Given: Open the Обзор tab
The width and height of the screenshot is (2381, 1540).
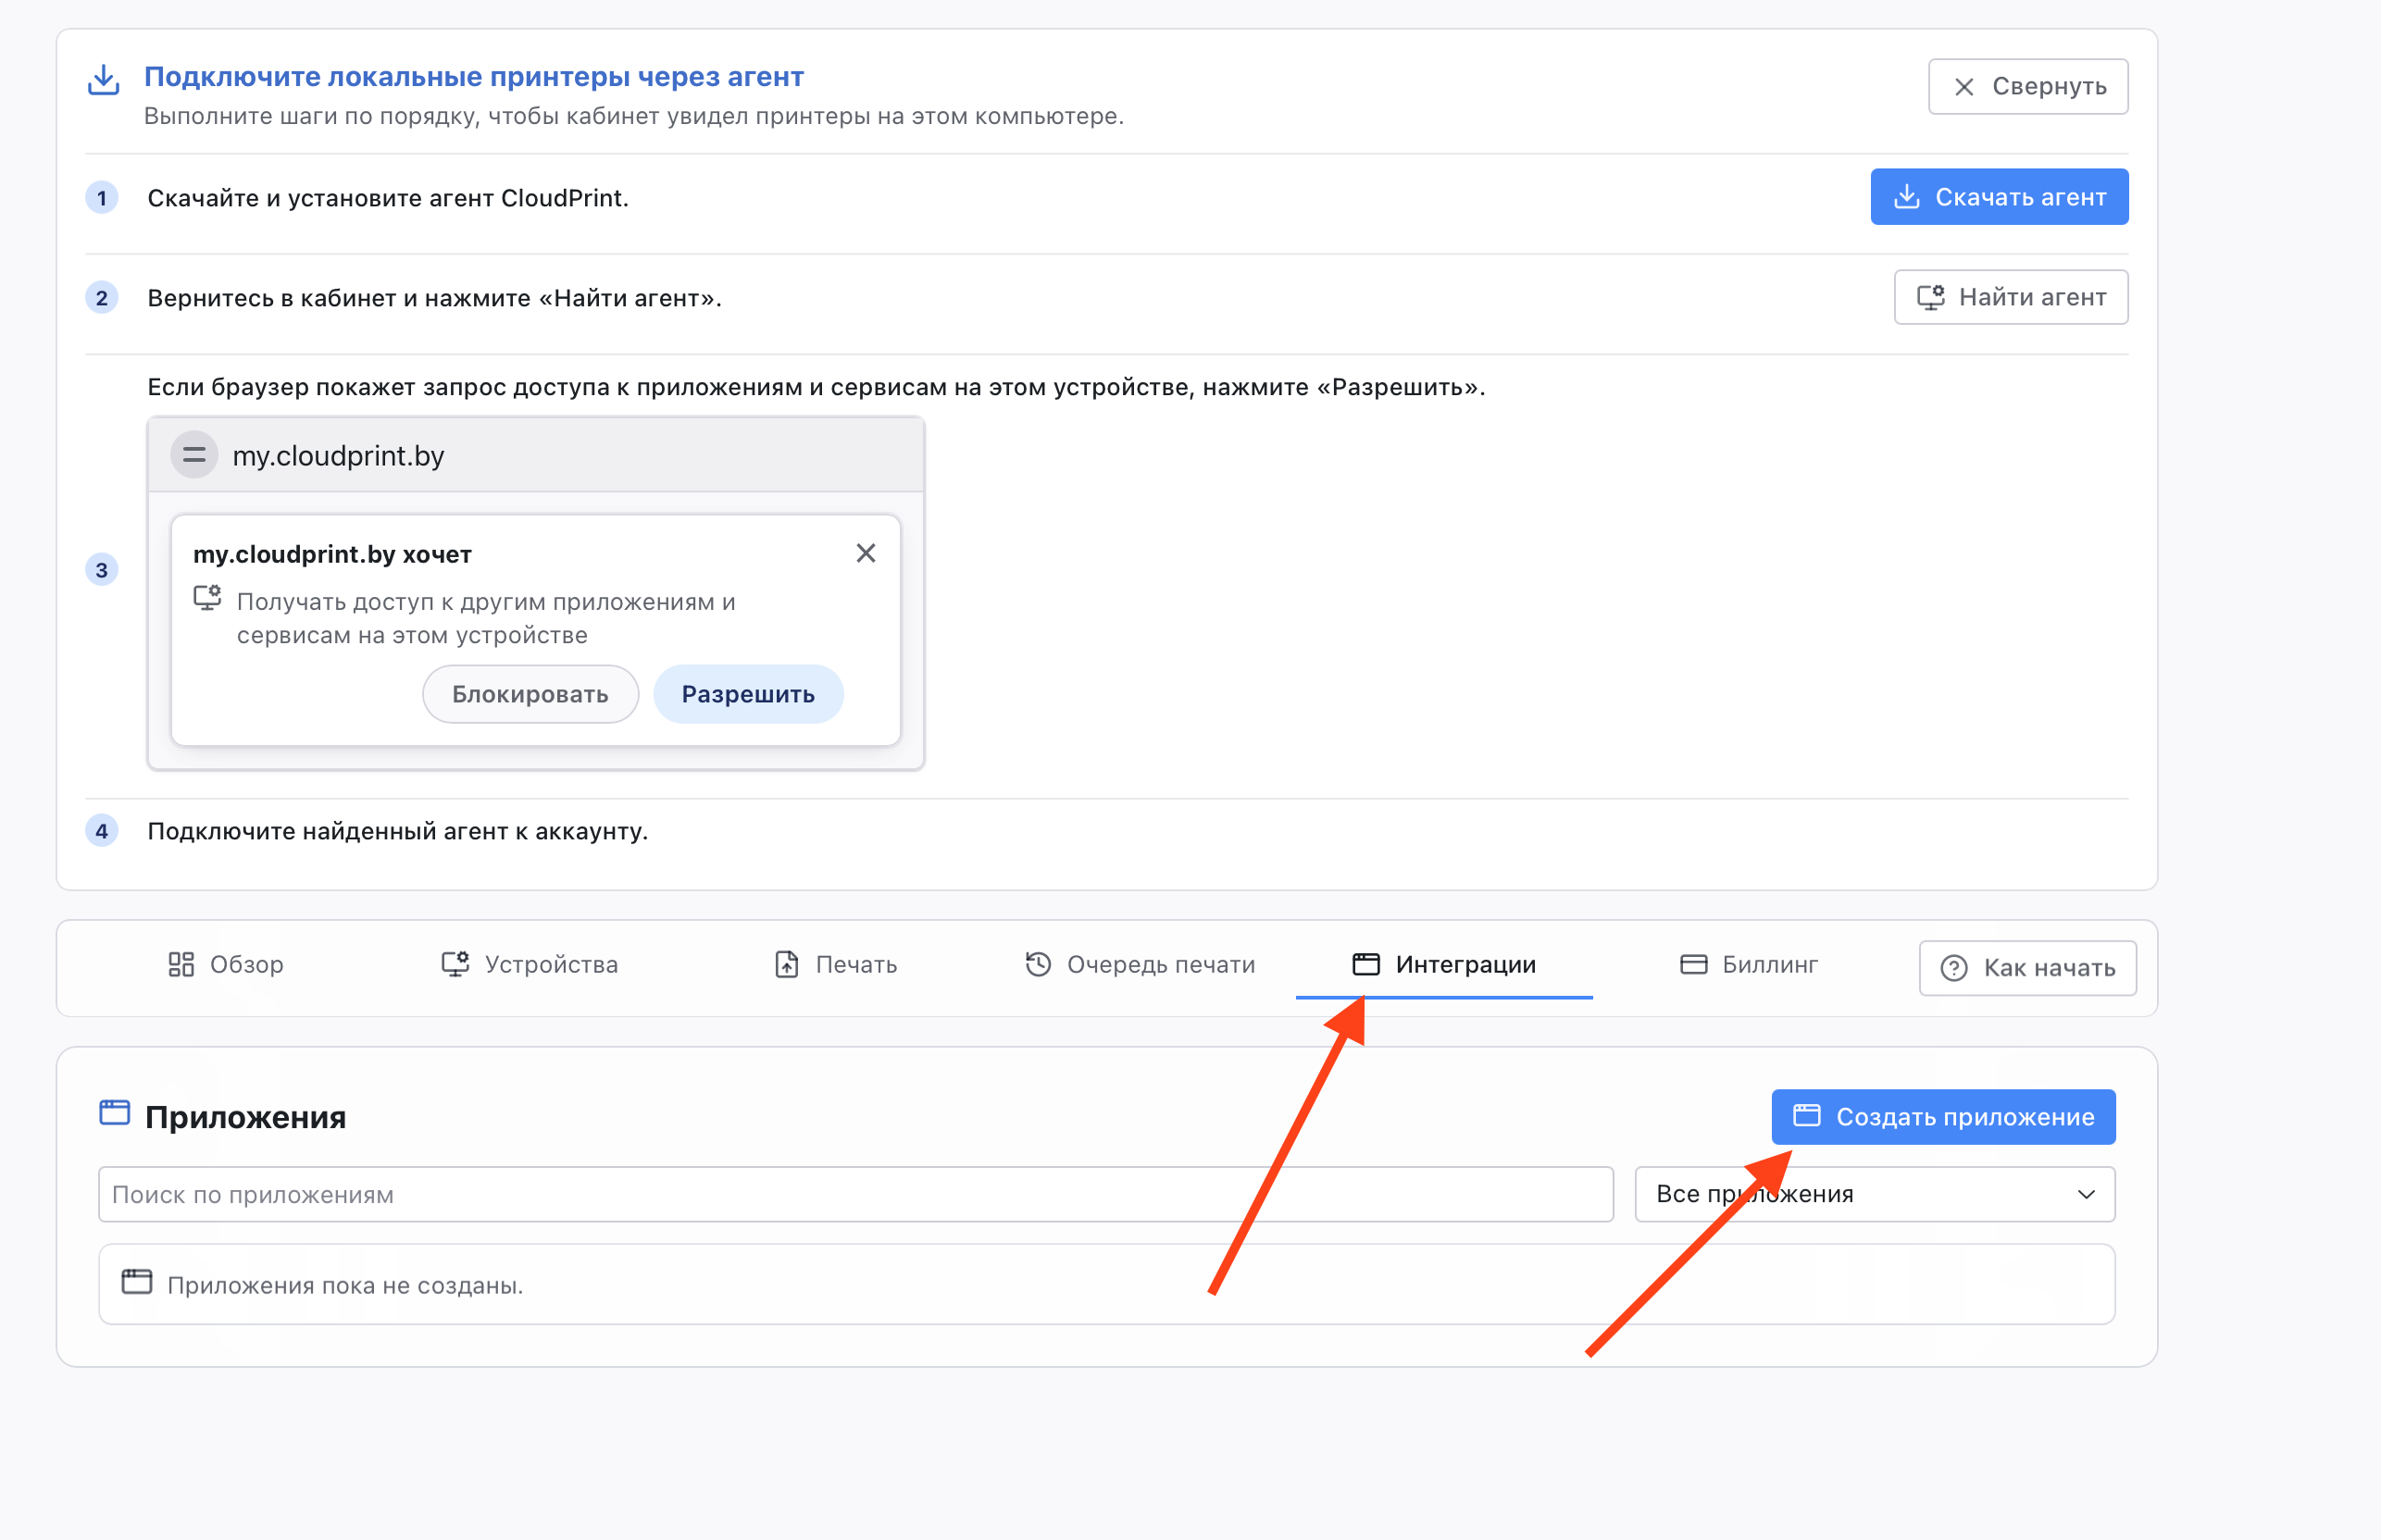Looking at the screenshot, I should pos(226,964).
